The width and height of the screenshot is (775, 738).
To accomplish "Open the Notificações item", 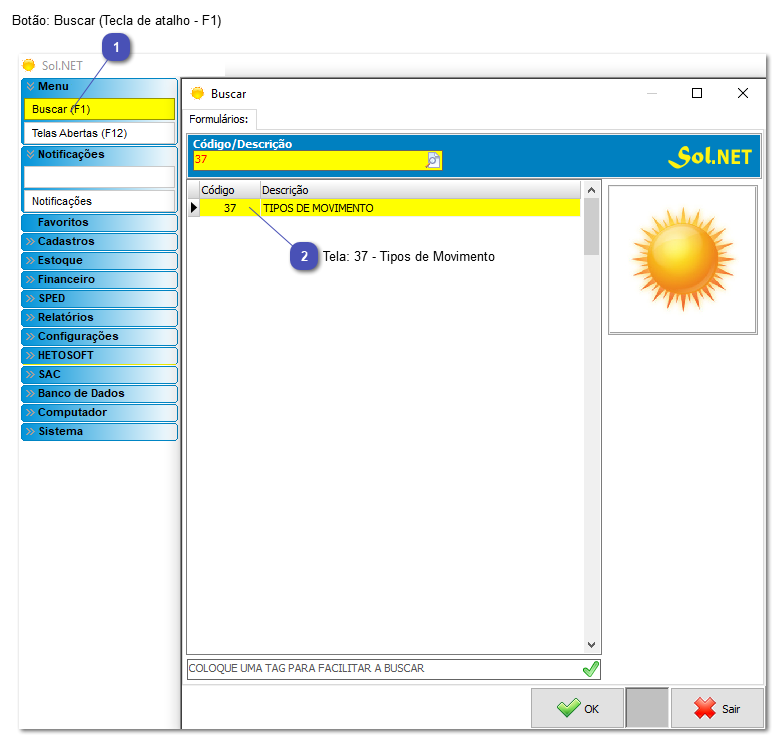I will (99, 202).
